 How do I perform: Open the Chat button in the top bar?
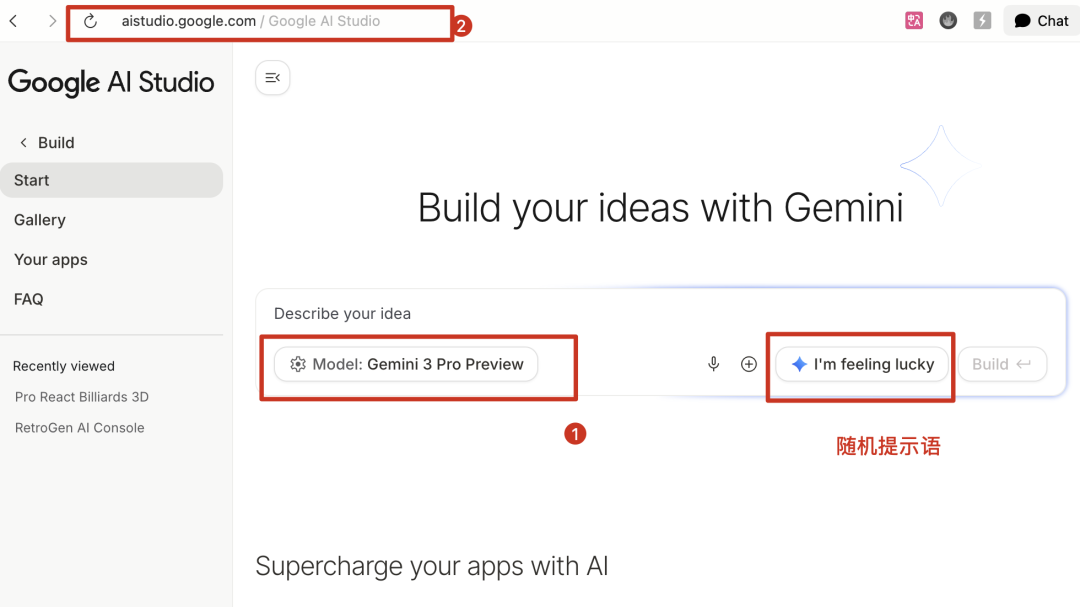pyautogui.click(x=1041, y=21)
